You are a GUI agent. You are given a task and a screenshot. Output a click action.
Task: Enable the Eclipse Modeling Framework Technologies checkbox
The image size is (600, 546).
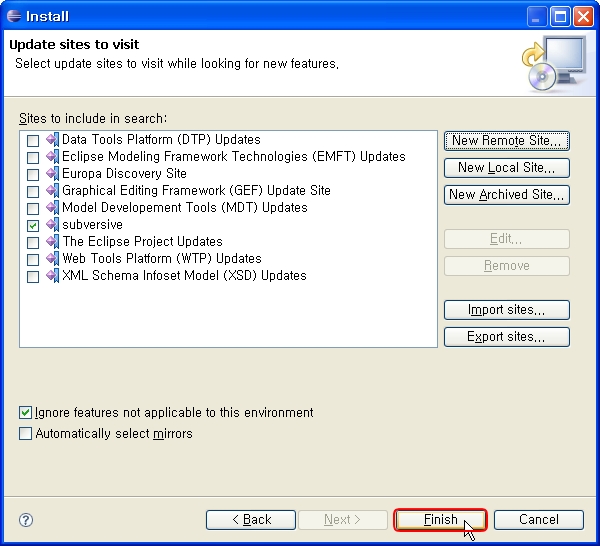pyautogui.click(x=33, y=158)
